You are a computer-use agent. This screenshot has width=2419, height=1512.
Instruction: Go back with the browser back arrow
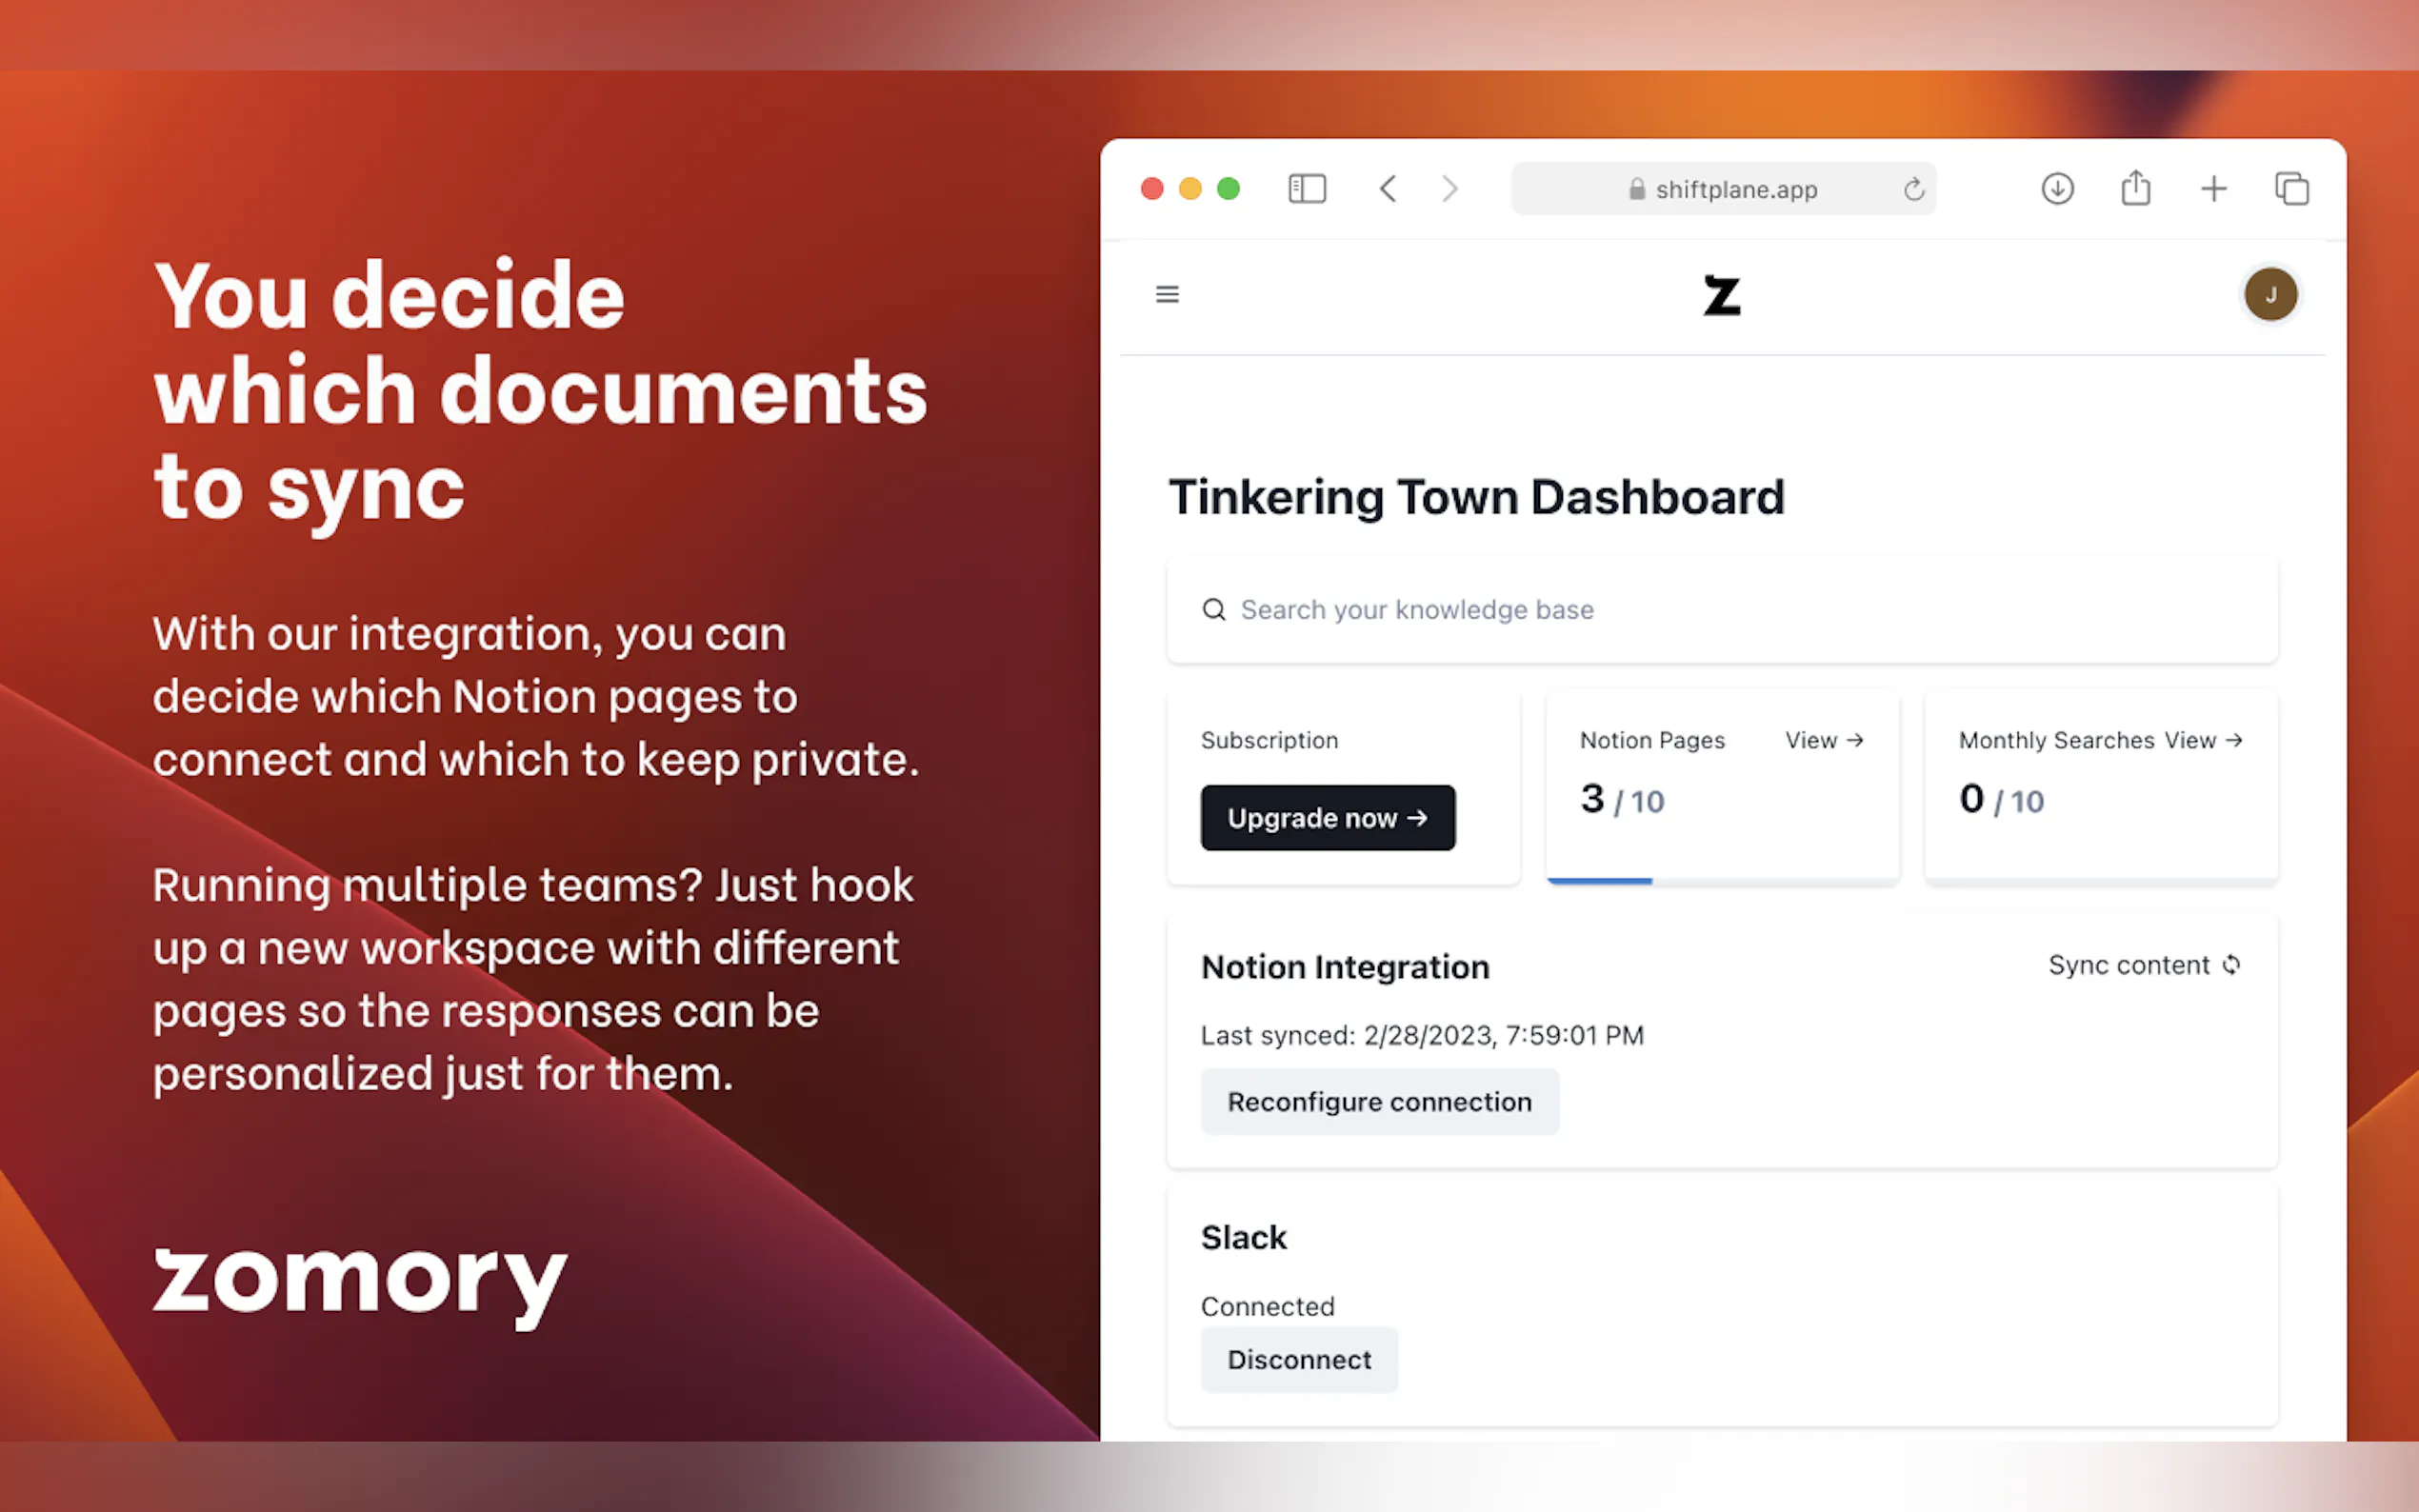pyautogui.click(x=1388, y=189)
